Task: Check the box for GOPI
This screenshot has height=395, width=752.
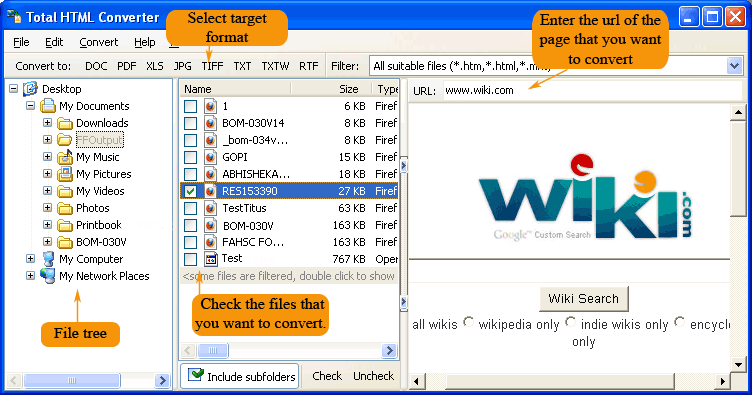Action: [x=190, y=157]
